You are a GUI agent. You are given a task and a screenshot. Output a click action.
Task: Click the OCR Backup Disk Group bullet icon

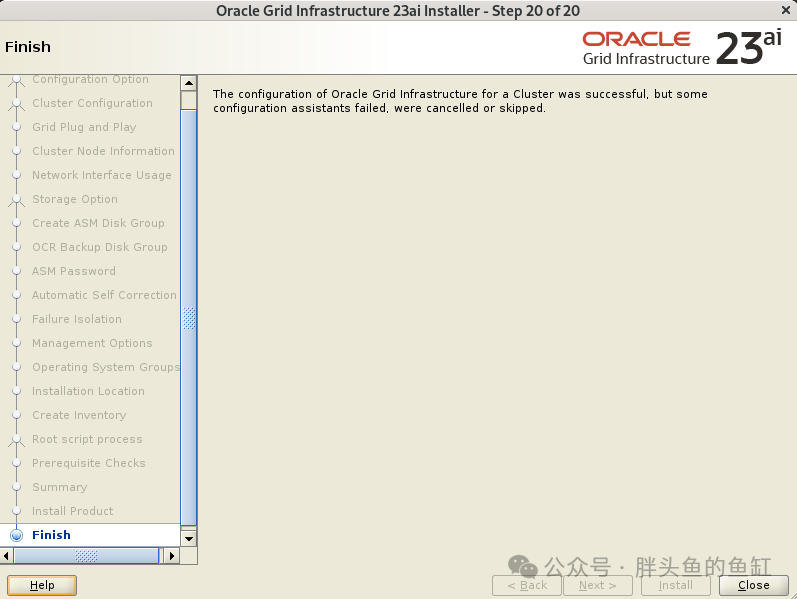(x=17, y=247)
